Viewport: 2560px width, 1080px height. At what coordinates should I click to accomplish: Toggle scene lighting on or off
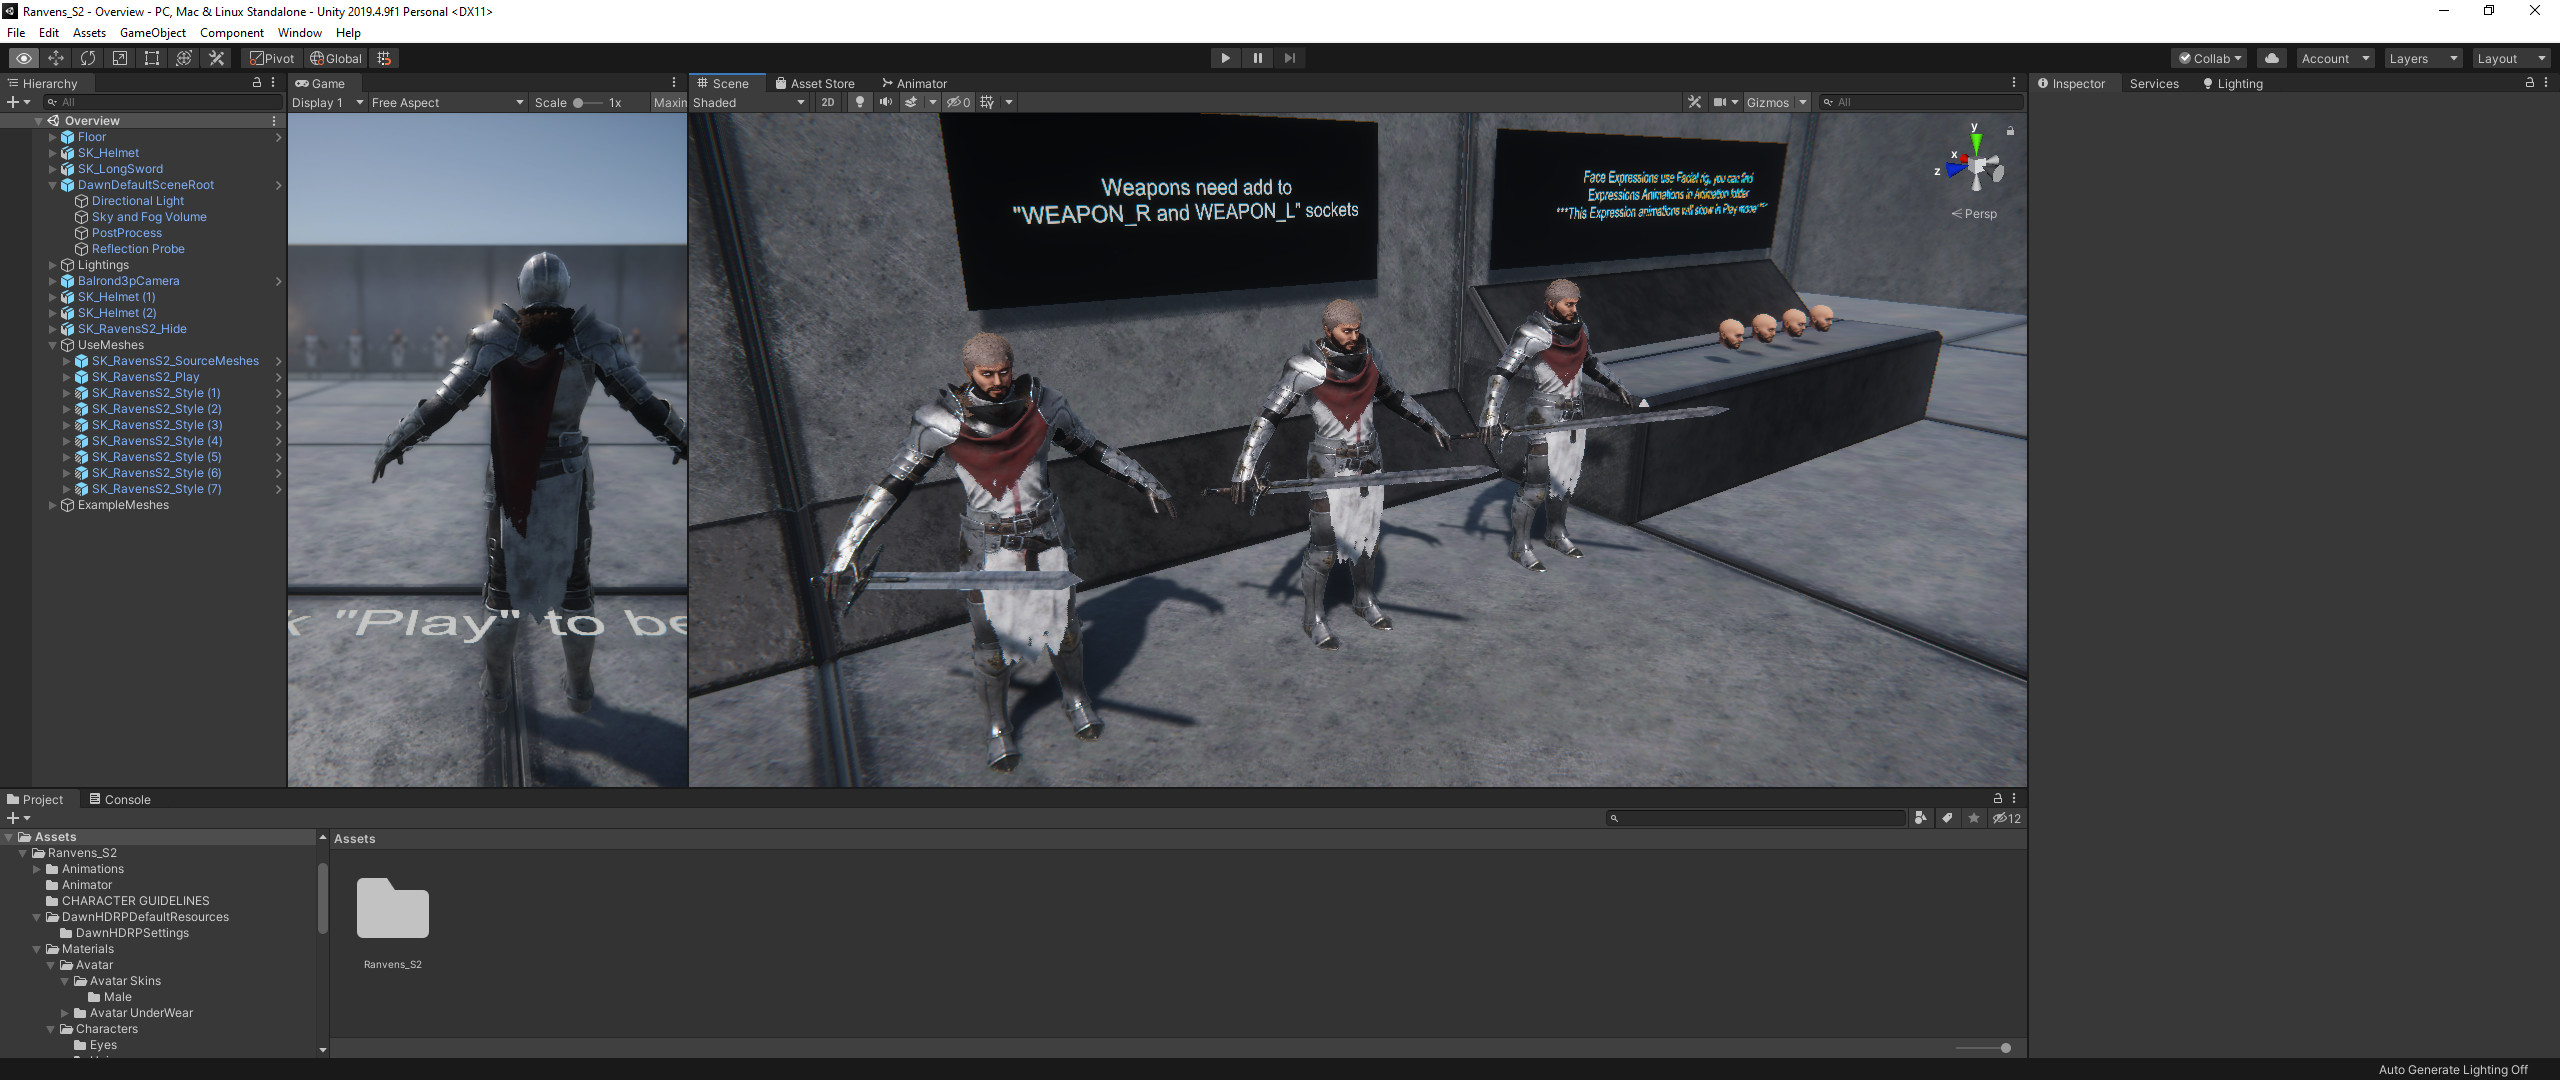click(x=859, y=102)
